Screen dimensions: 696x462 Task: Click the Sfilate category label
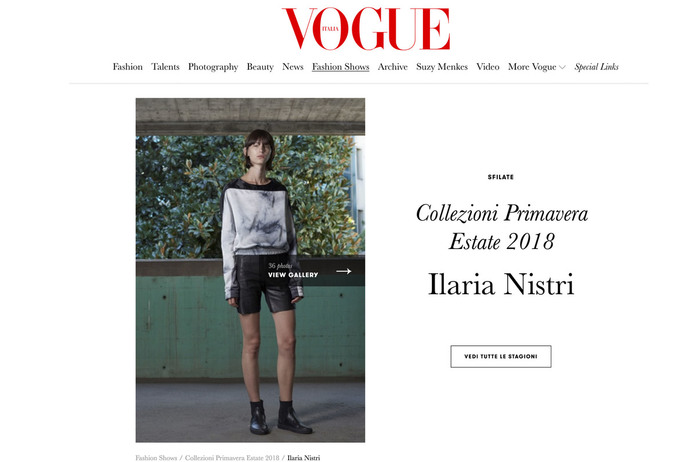coord(501,177)
